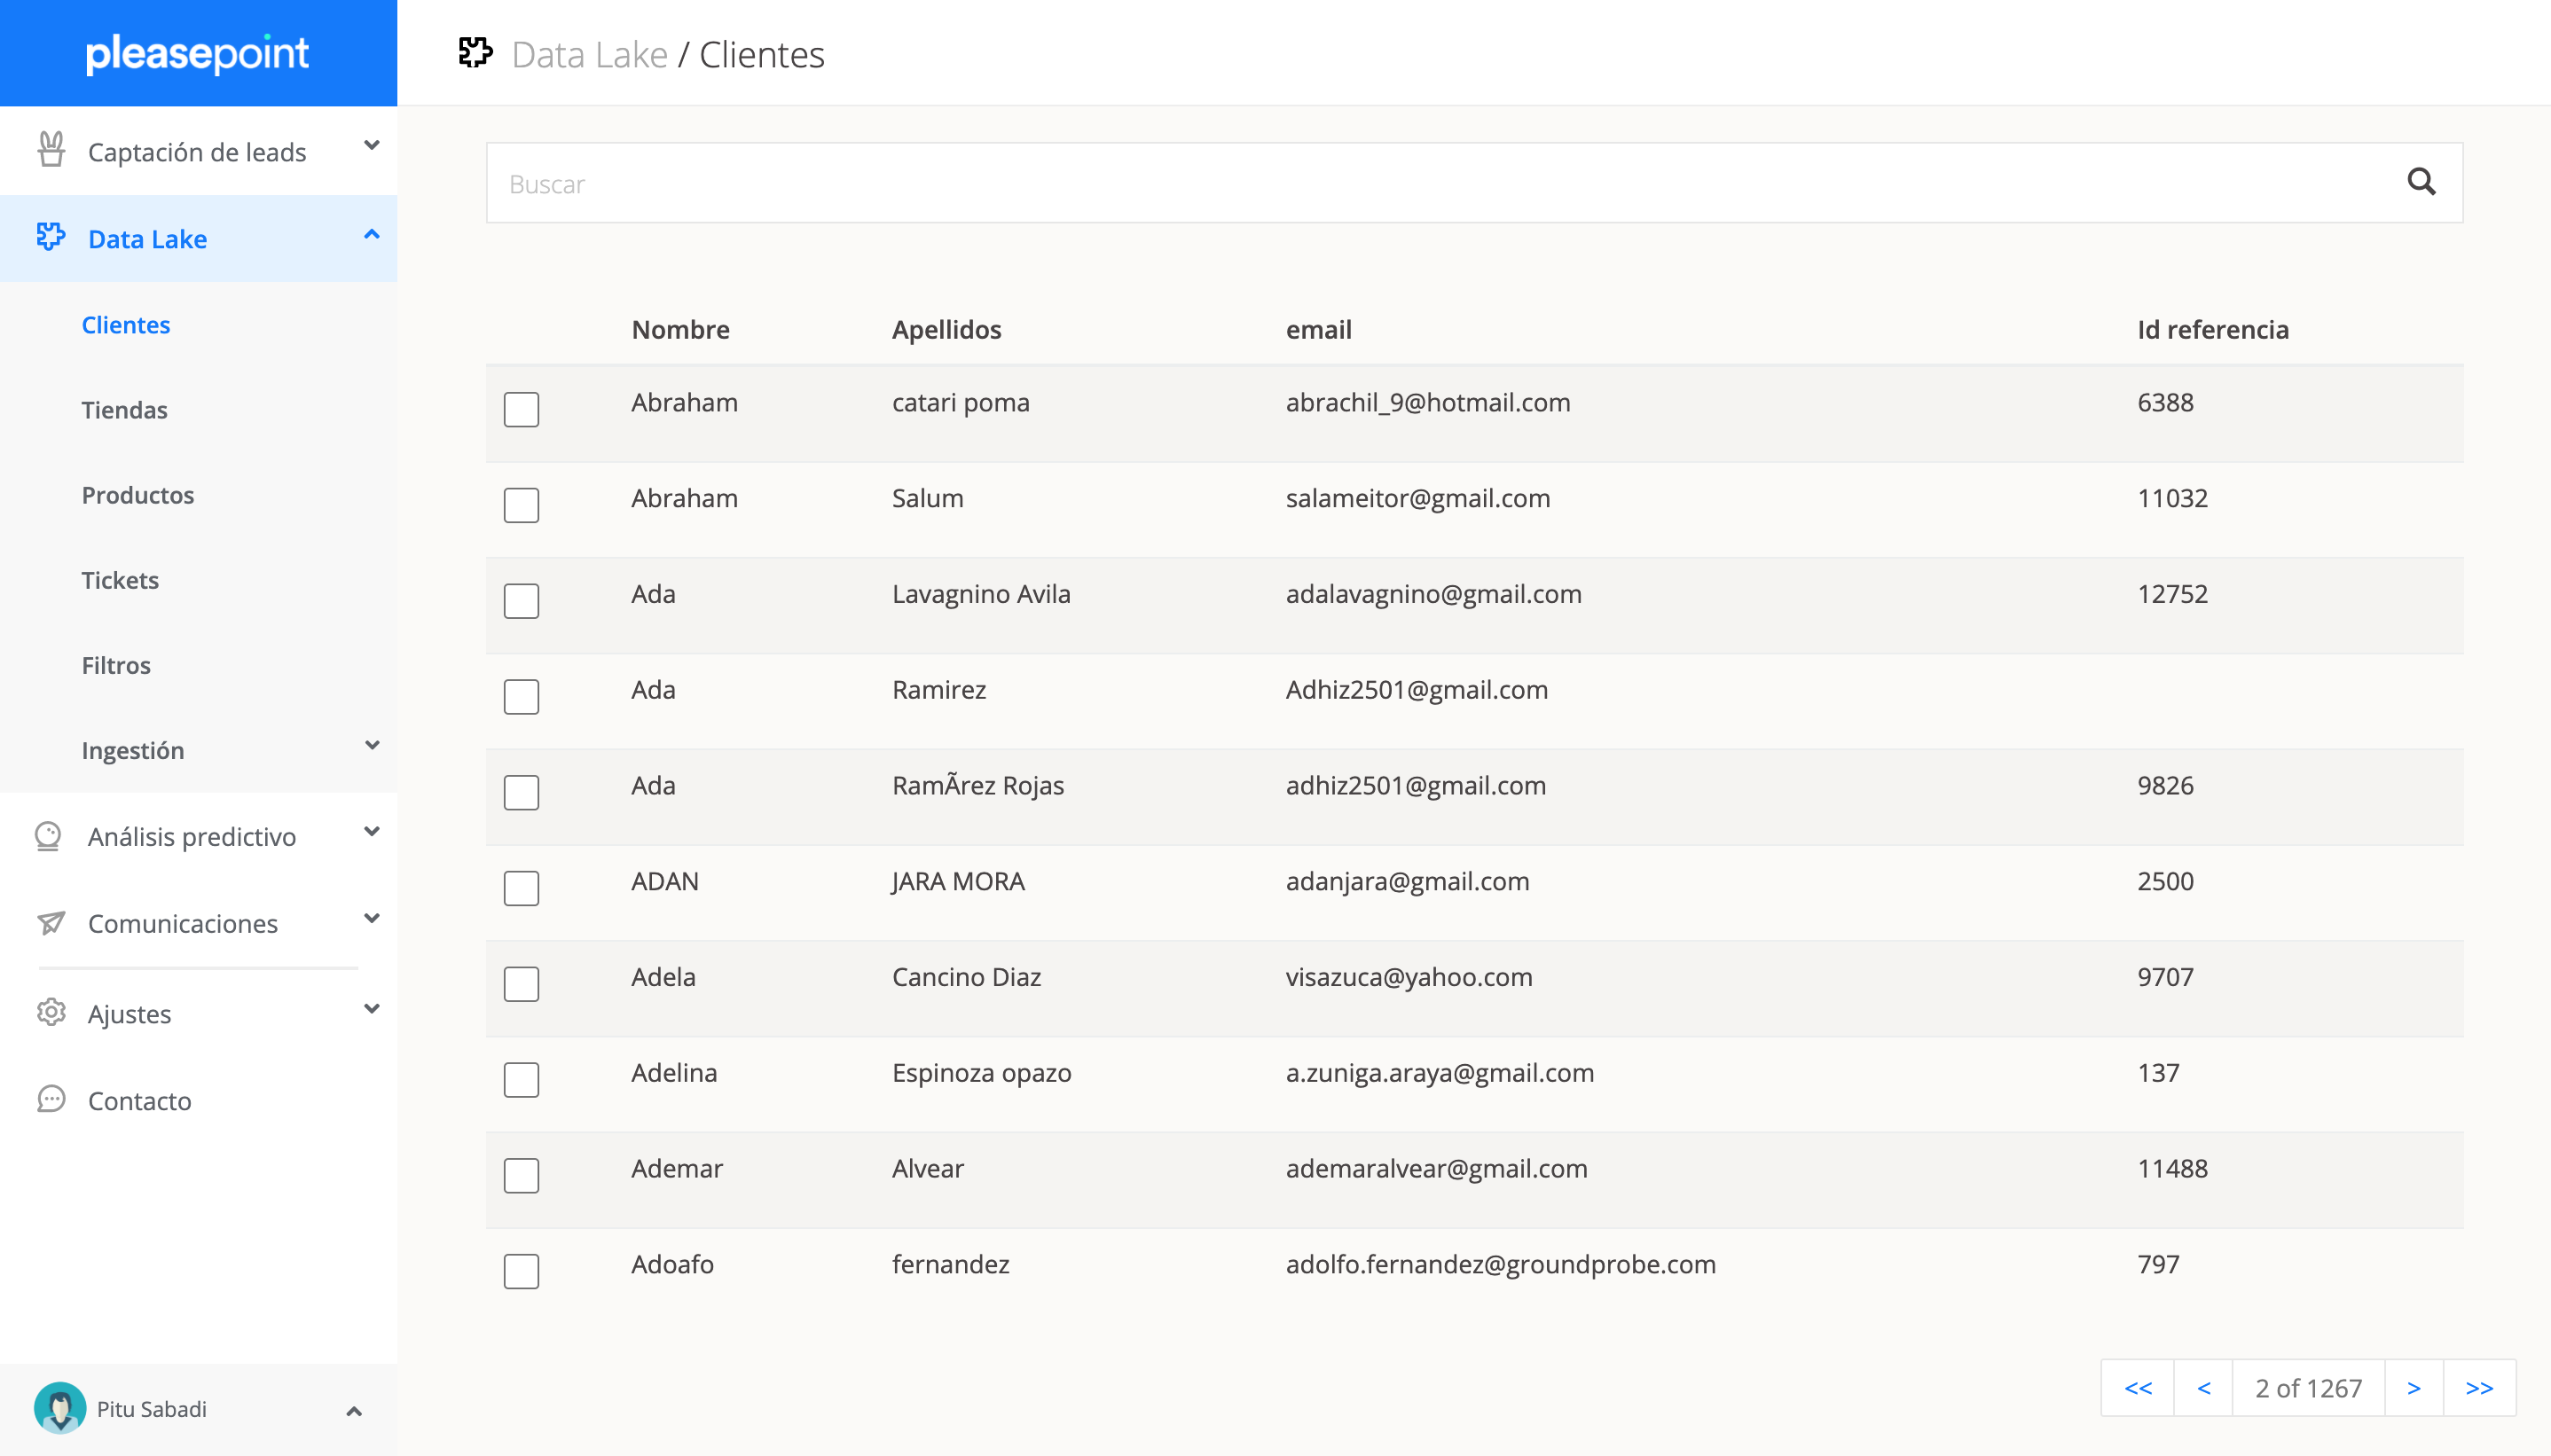This screenshot has height=1456, width=2551.
Task: Collapse the Data Lake section chevron
Action: [372, 235]
